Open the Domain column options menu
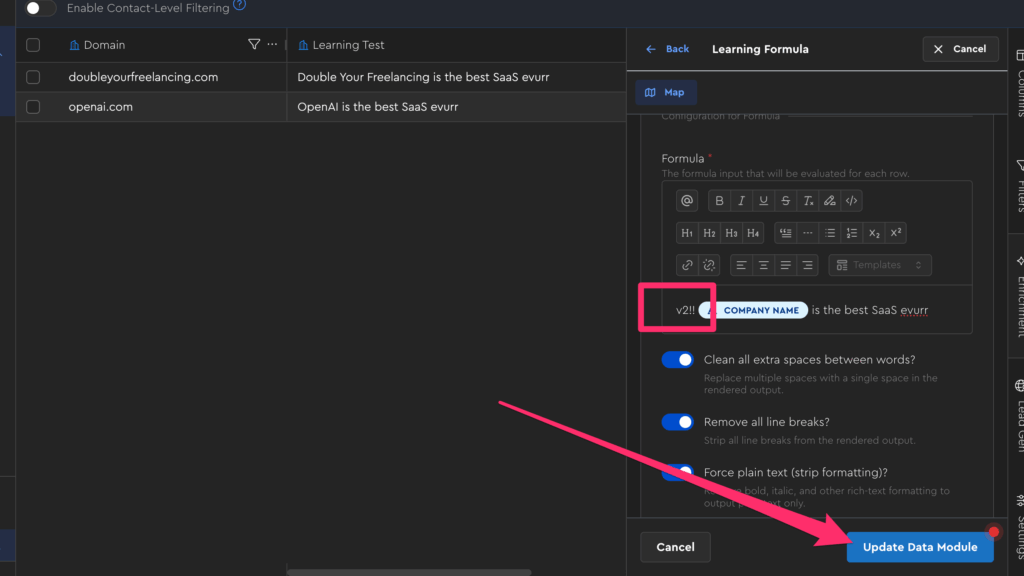1024x576 pixels. [272, 45]
